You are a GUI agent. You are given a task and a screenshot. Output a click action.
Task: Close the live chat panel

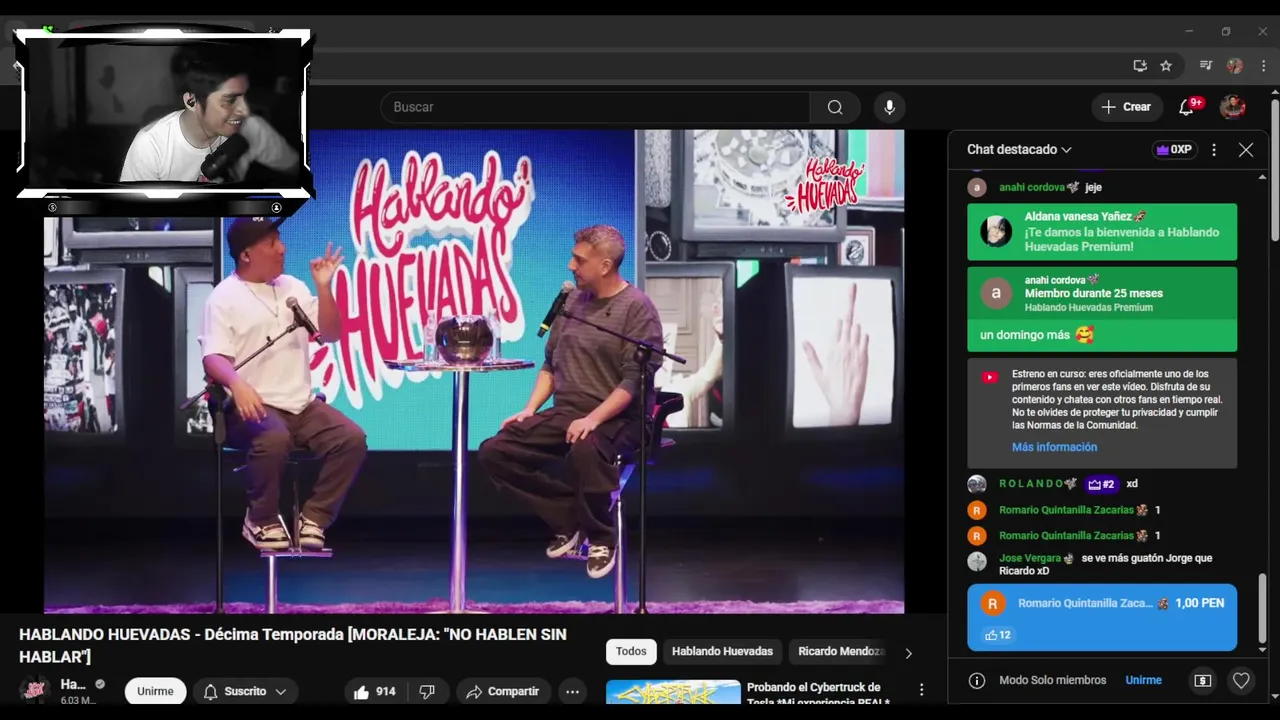[1245, 150]
